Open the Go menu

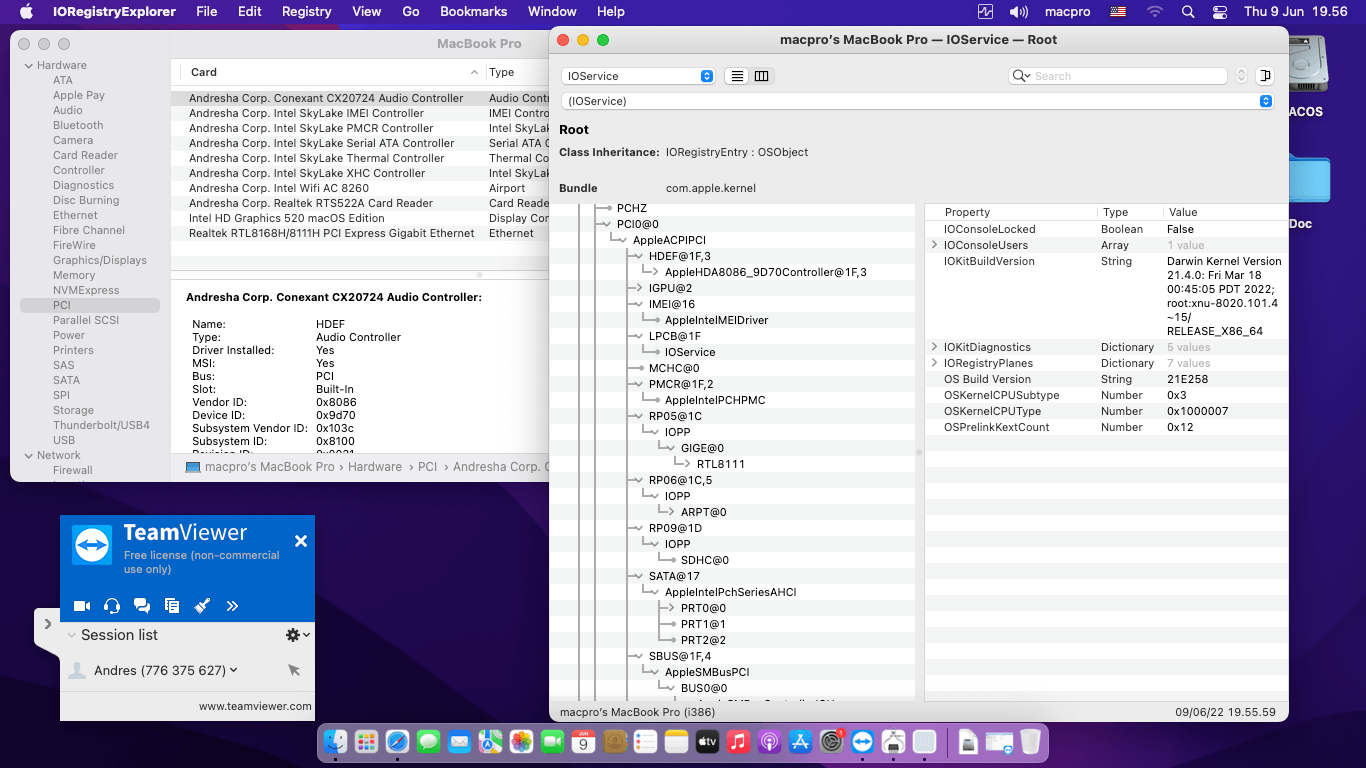411,12
